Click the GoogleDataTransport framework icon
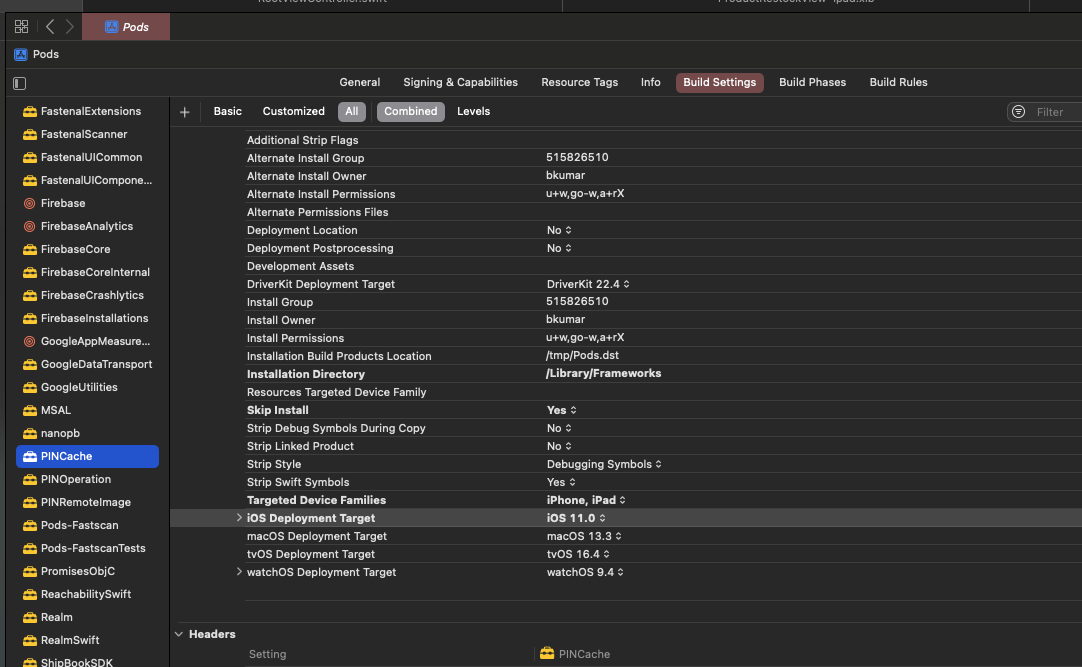This screenshot has height=667, width=1082. tap(30, 364)
